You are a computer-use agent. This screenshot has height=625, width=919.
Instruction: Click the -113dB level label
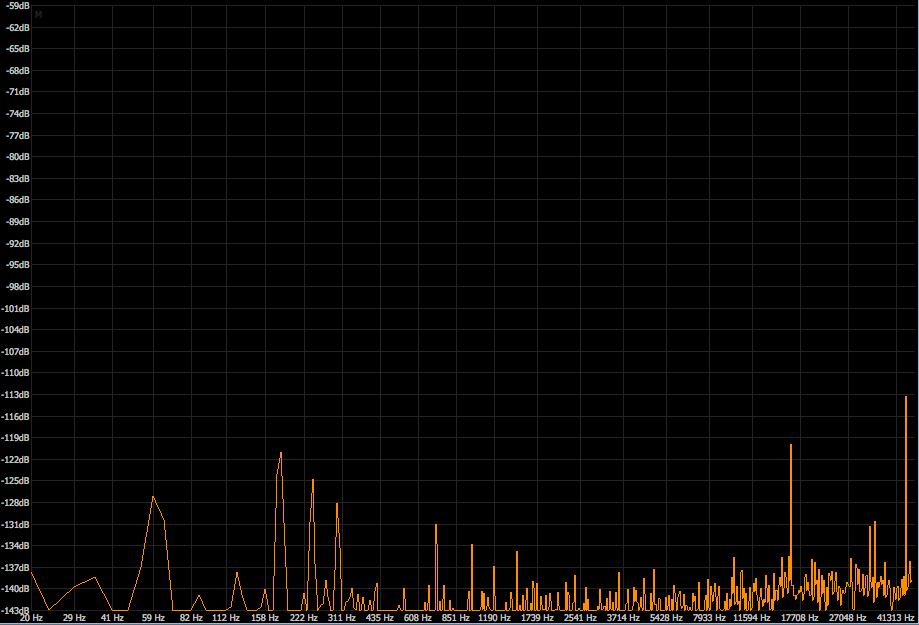point(15,395)
